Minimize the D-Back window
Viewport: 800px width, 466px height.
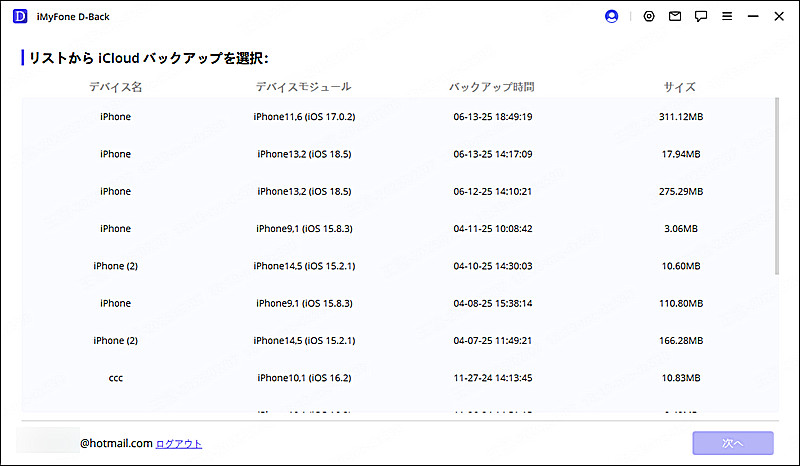click(753, 16)
